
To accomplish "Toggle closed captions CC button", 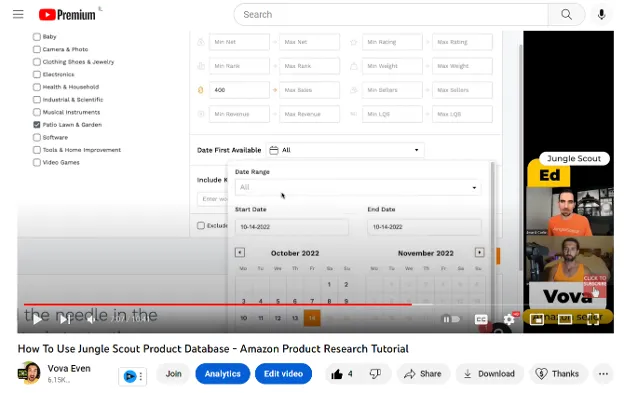I will 481,319.
